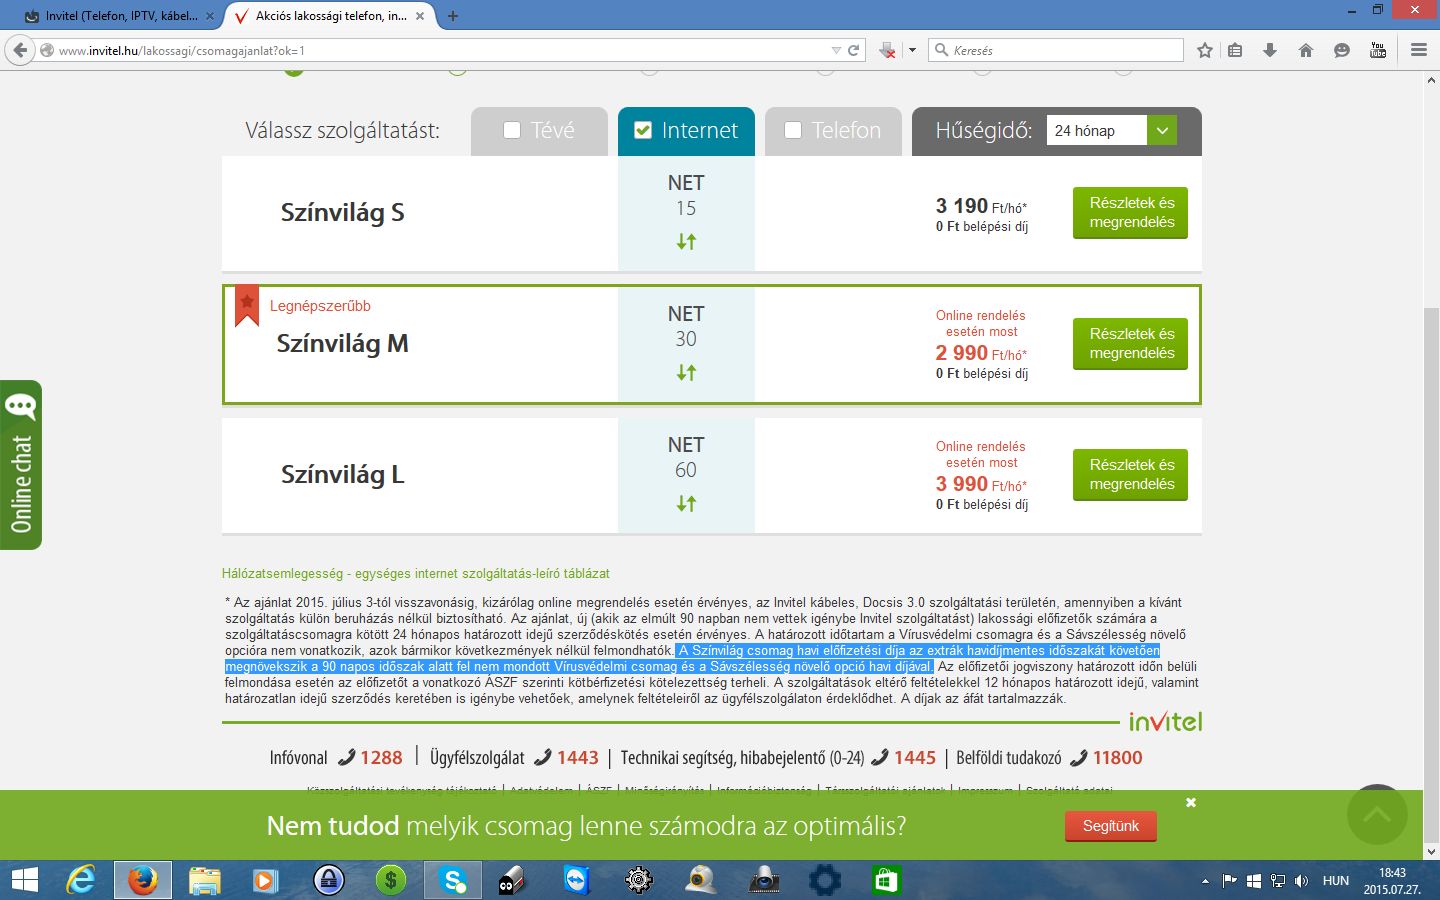
Task: Close the green Nem tudod banner
Action: 1191,803
